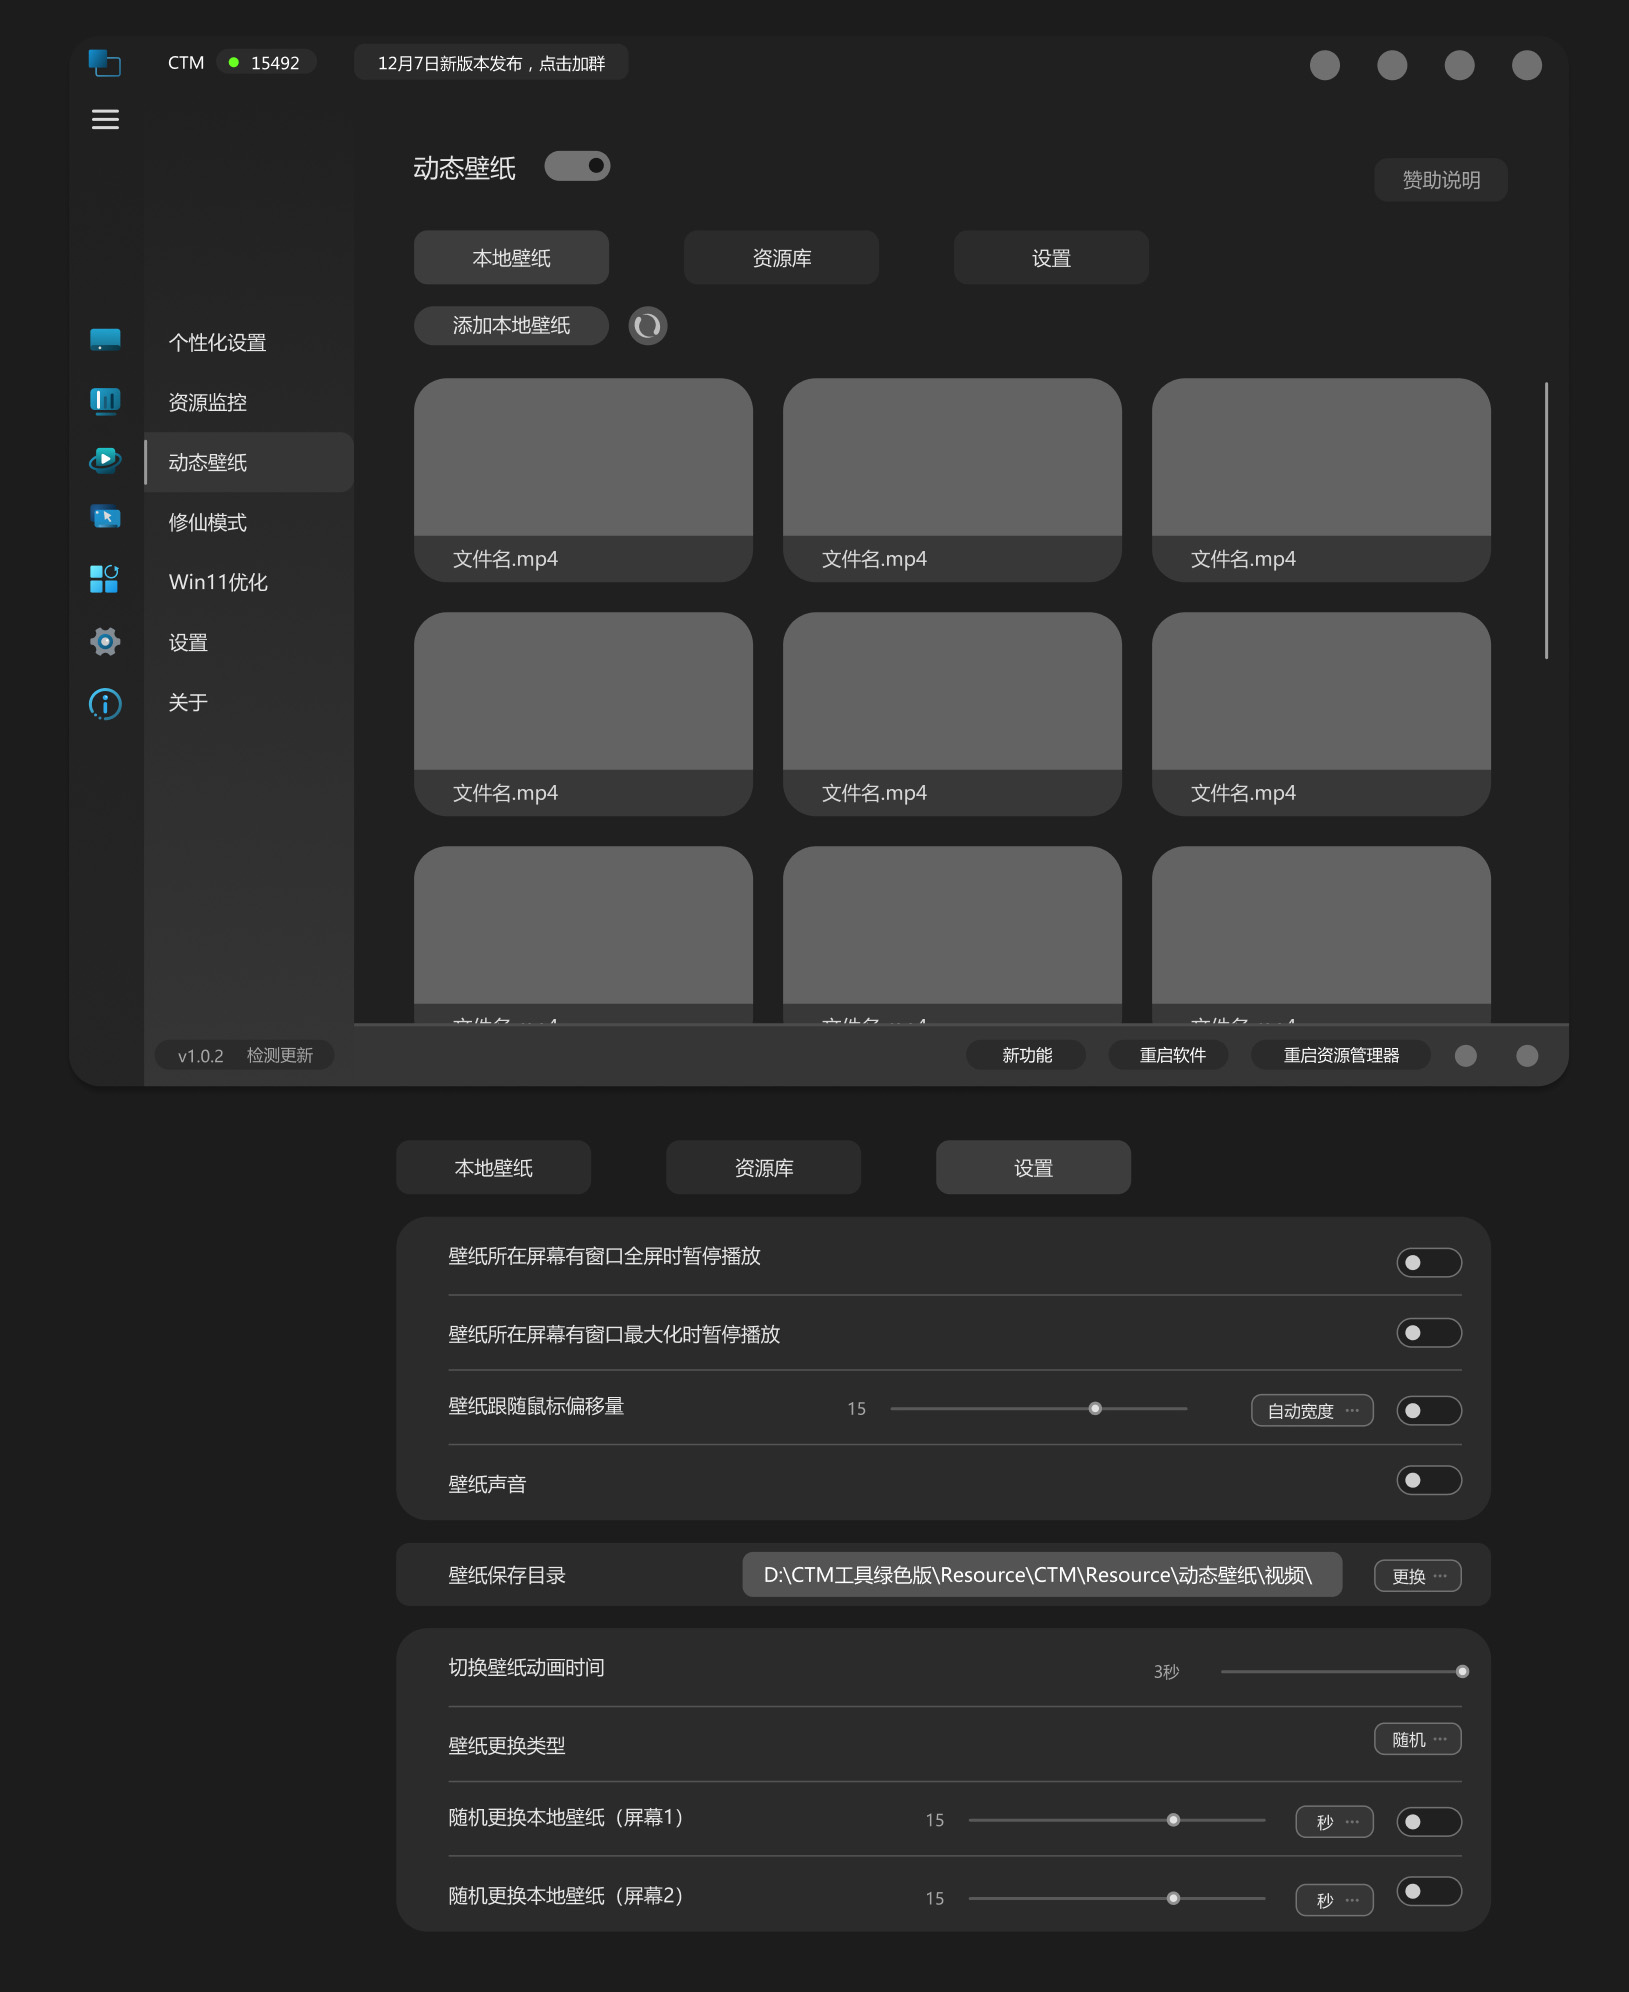Click the 壁纸跟随鼠标偏移量 slider handle
Viewport: 1629px width, 1992px height.
pos(1095,1409)
